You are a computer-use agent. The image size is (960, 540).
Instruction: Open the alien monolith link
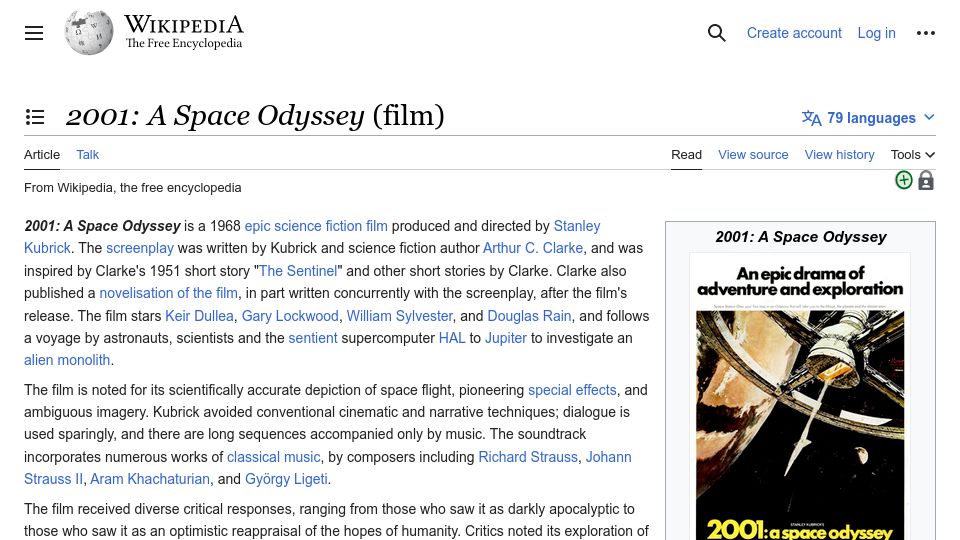pyautogui.click(x=67, y=360)
